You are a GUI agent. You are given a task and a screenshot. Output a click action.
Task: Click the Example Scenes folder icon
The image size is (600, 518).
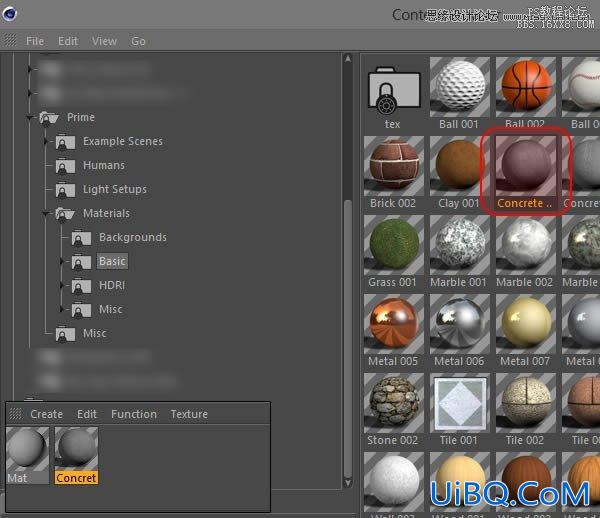[65, 142]
